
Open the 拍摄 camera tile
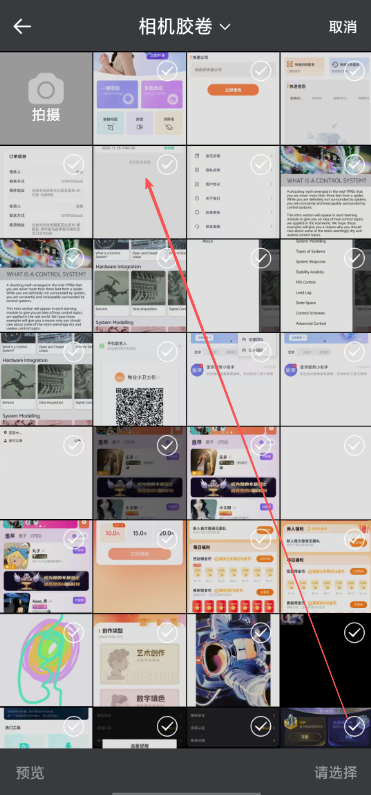click(x=46, y=98)
